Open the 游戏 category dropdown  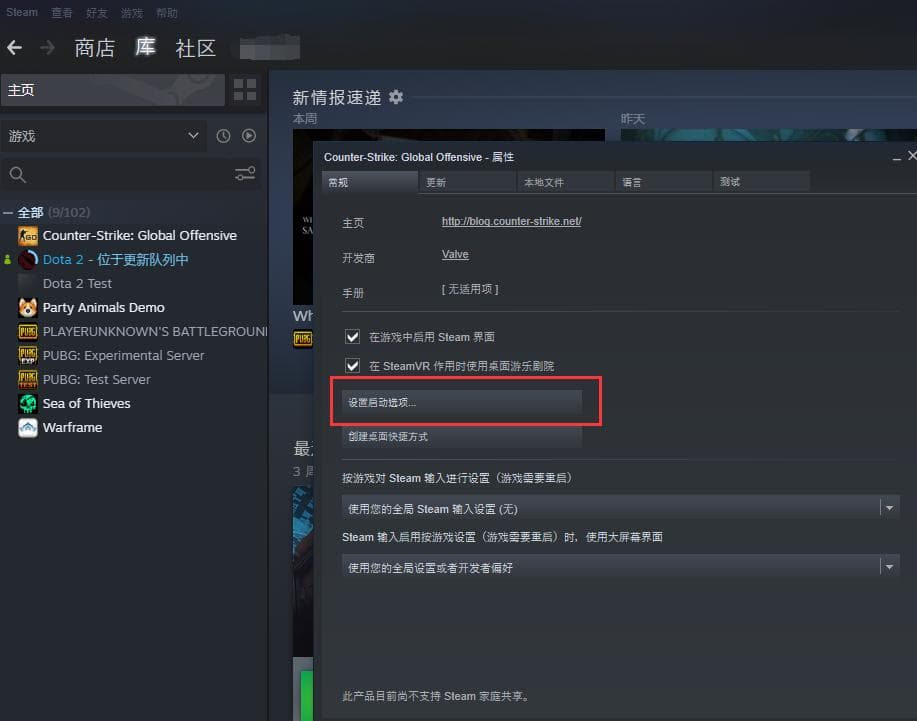(x=104, y=136)
